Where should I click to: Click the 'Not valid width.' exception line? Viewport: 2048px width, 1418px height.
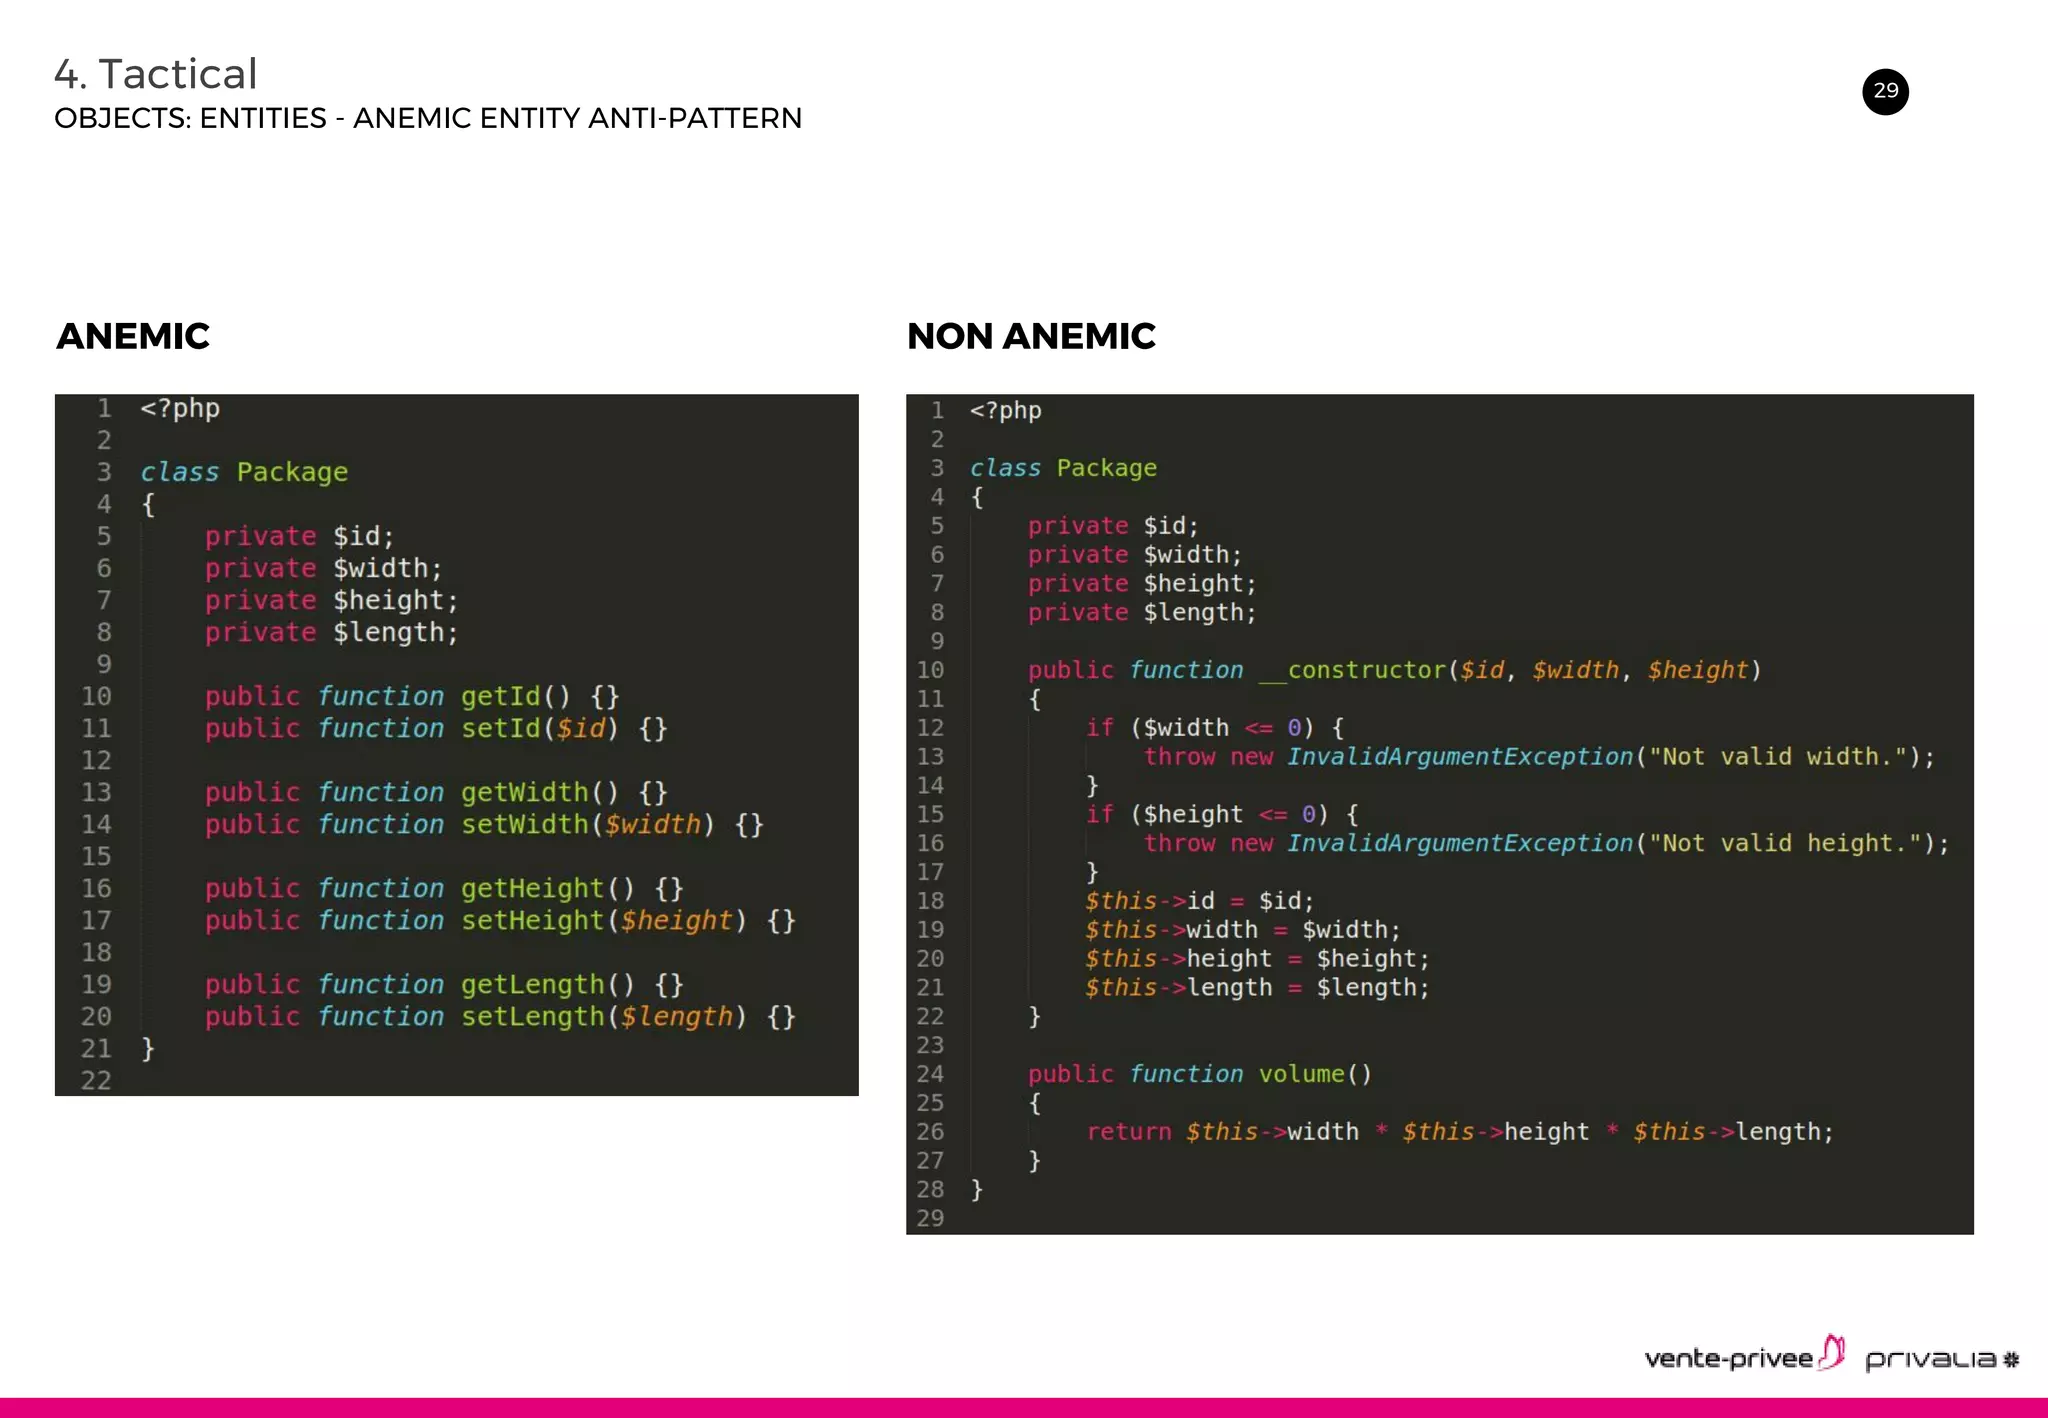point(1538,757)
